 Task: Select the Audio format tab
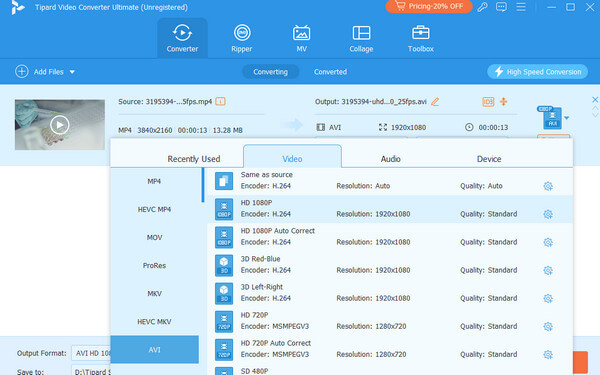click(x=391, y=159)
